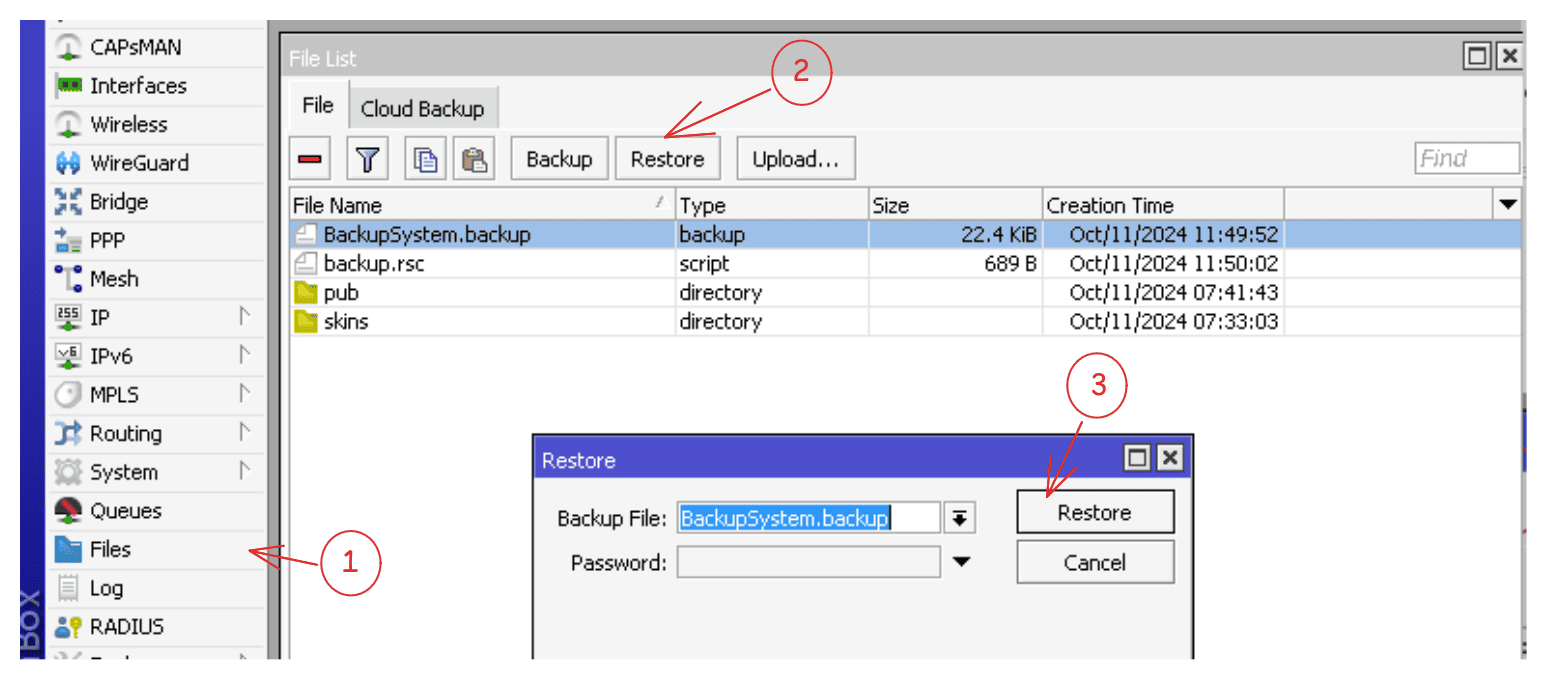Click the copy icon in toolbar
Screen dimensions: 1546x679
425,159
